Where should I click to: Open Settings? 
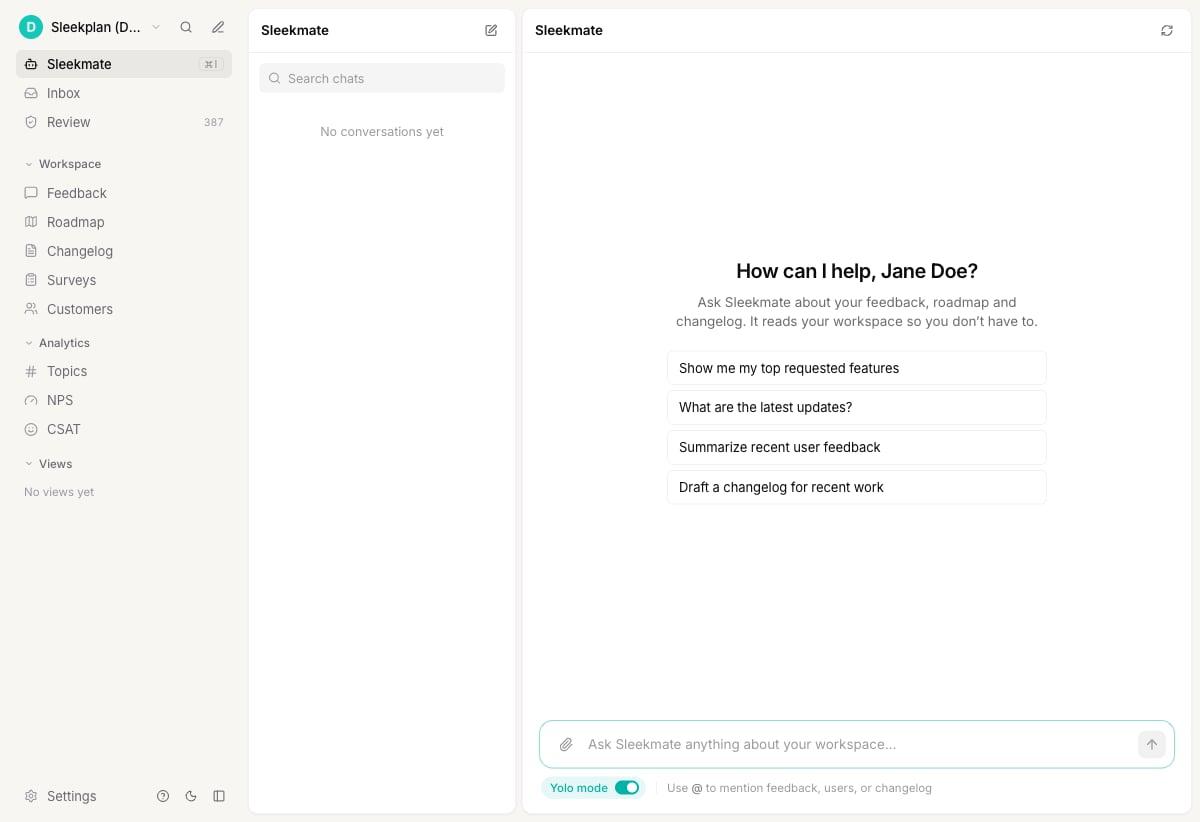61,796
